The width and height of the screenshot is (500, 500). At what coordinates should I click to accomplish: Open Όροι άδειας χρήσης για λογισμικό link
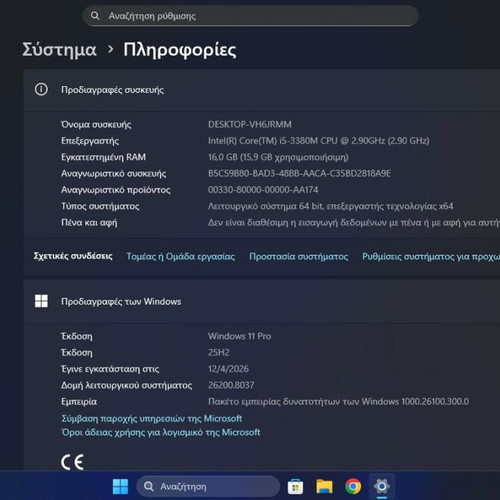pyautogui.click(x=161, y=432)
